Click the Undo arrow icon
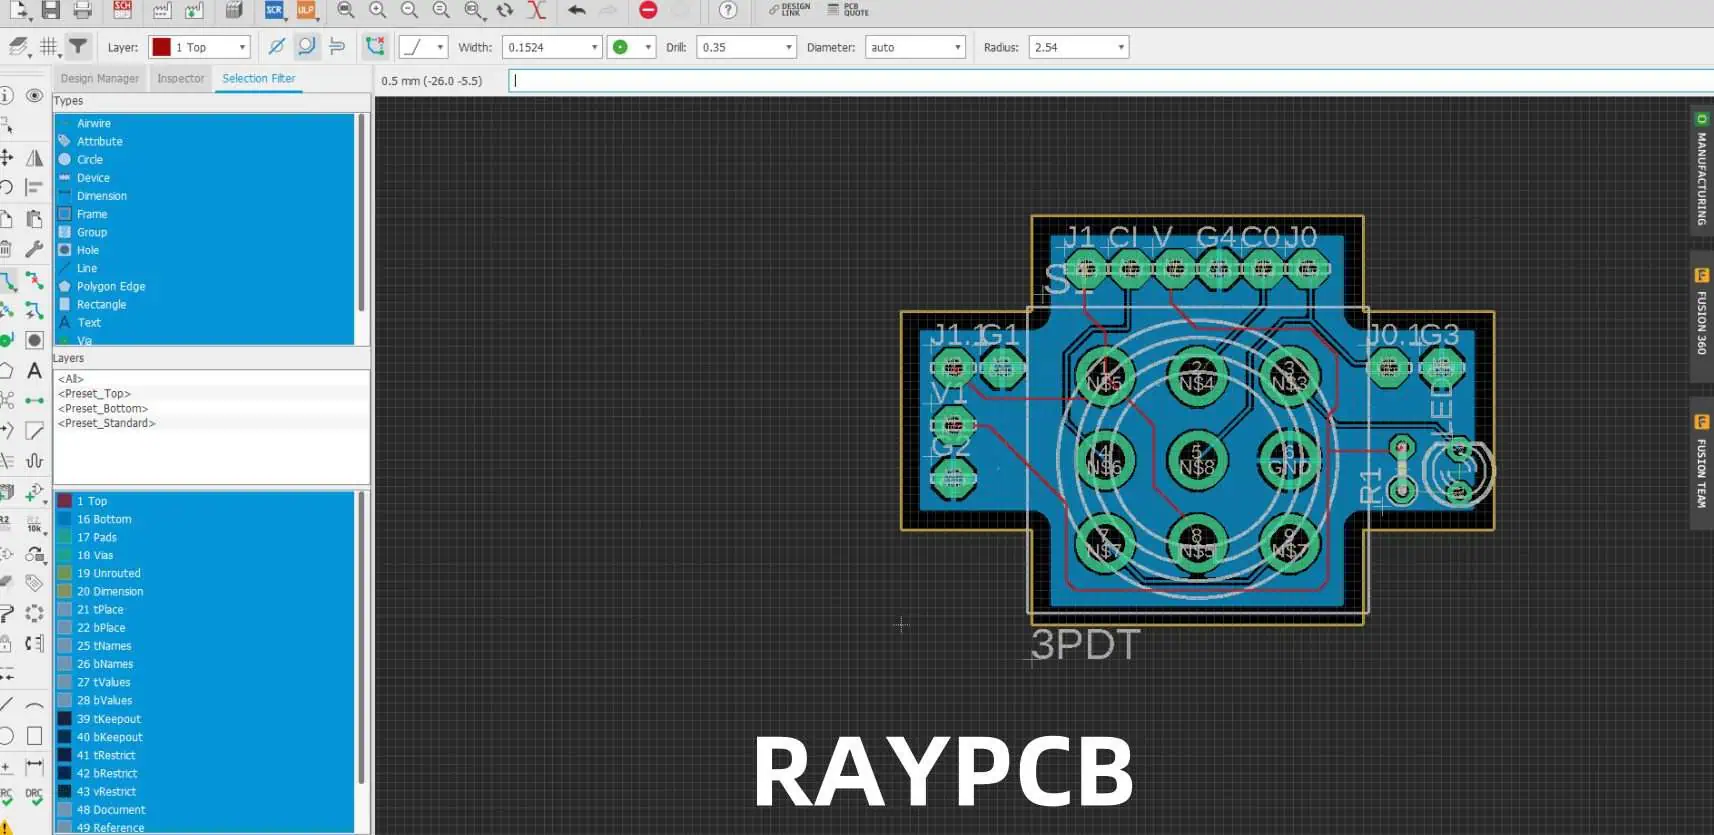Screen dimensions: 1714x835 (x=576, y=10)
